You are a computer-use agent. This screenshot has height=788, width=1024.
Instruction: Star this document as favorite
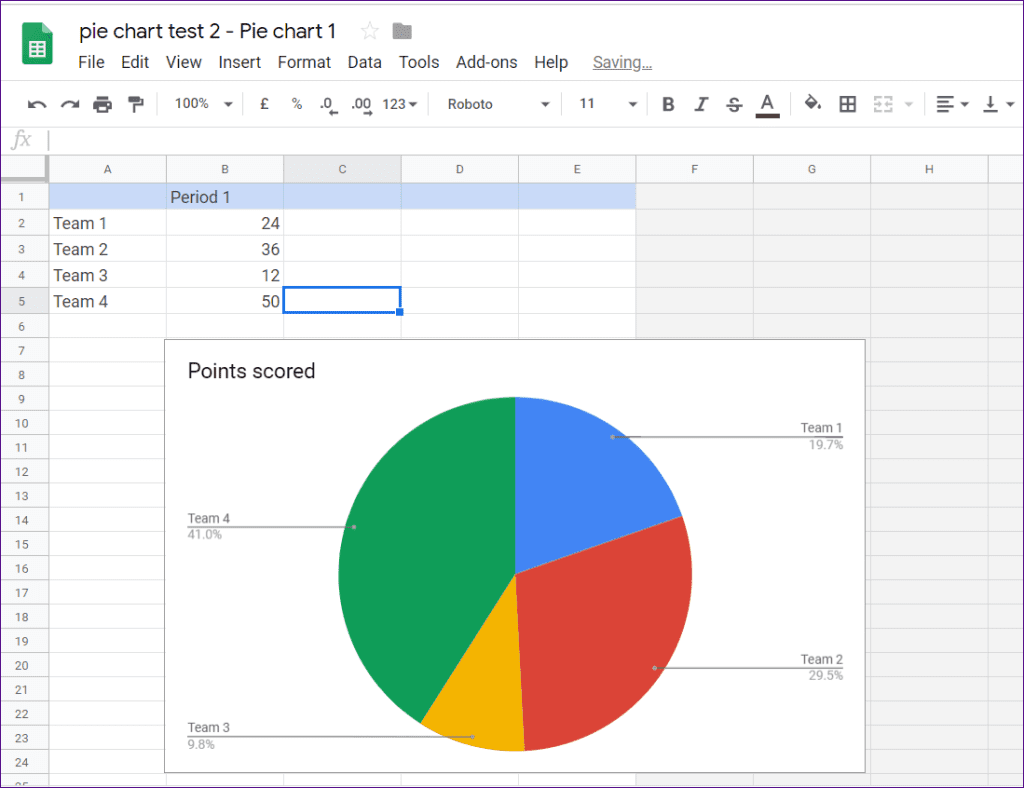pos(369,31)
